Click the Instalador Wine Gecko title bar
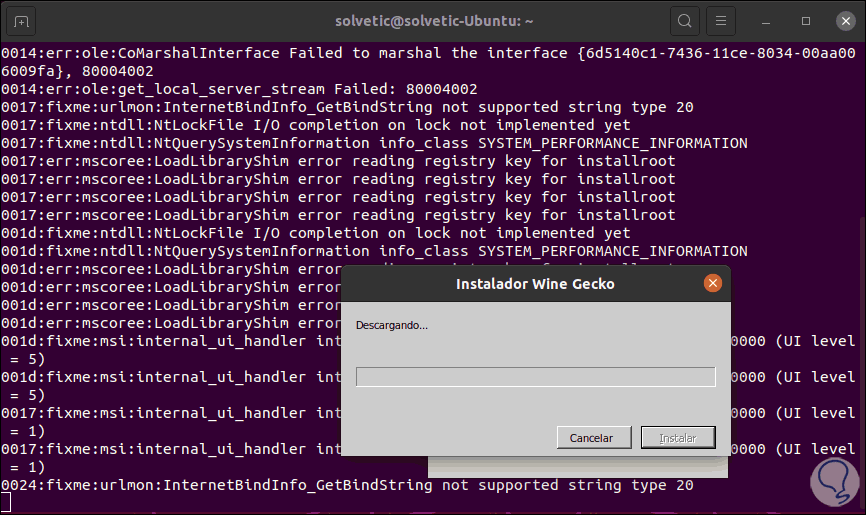Screen dimensions: 866x515 pyautogui.click(x=535, y=283)
